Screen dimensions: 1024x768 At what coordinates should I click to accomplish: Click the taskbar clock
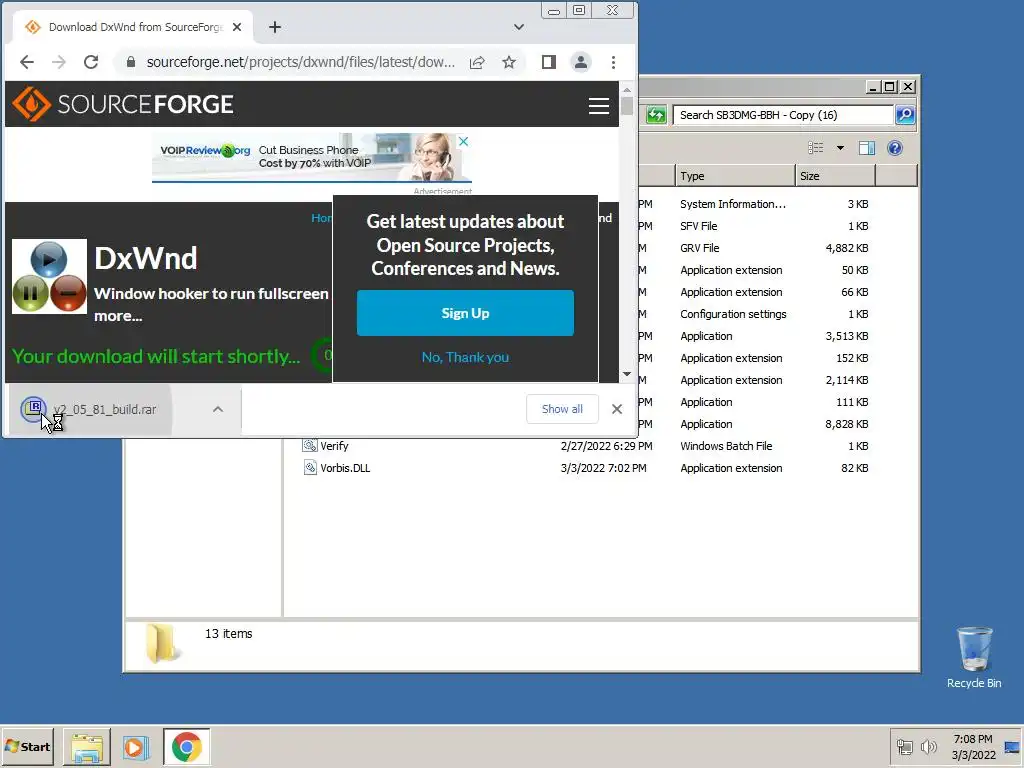[x=973, y=746]
